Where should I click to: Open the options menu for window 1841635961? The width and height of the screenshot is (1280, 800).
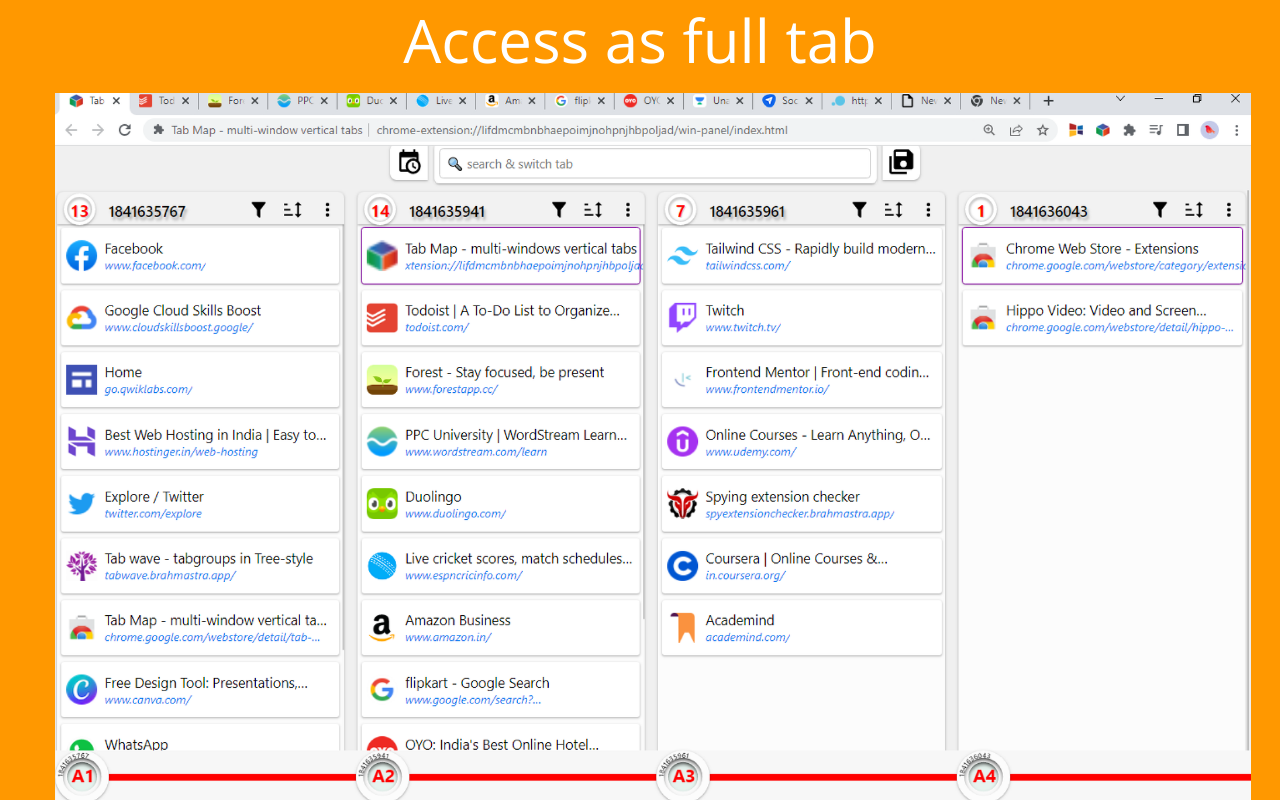(x=928, y=210)
